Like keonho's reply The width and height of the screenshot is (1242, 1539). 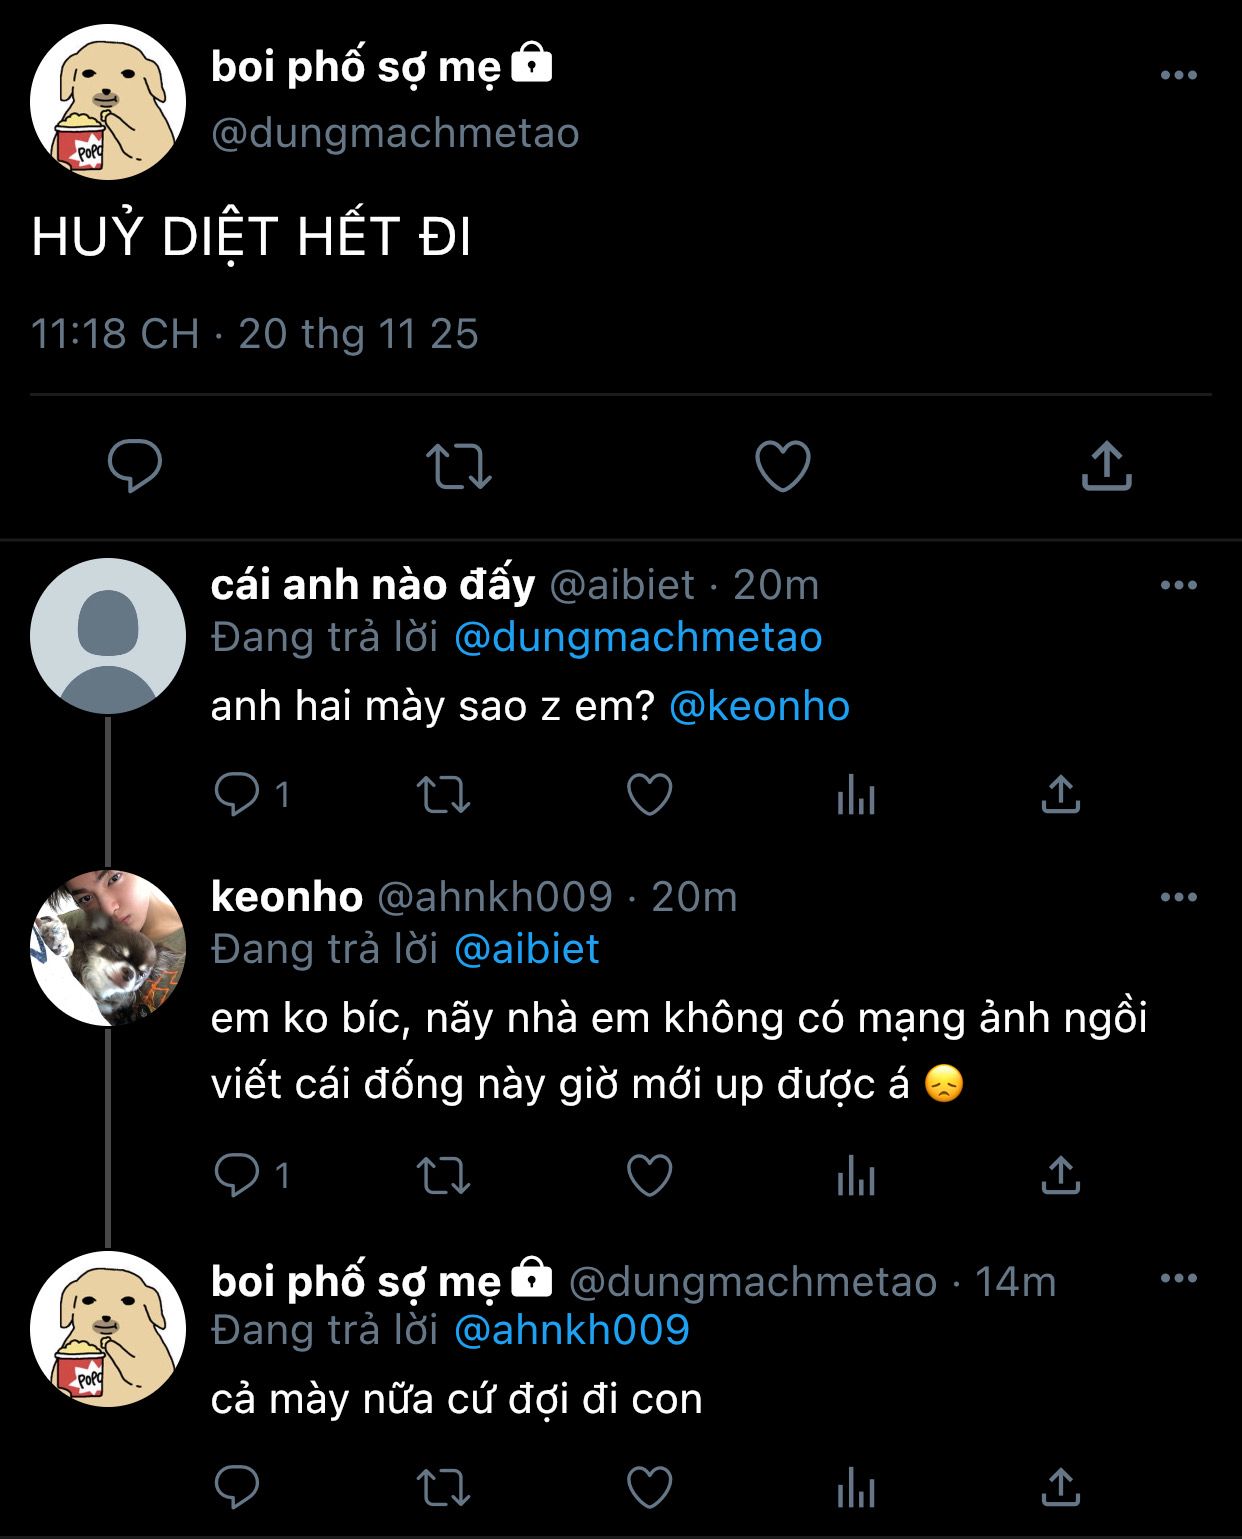click(x=649, y=1176)
